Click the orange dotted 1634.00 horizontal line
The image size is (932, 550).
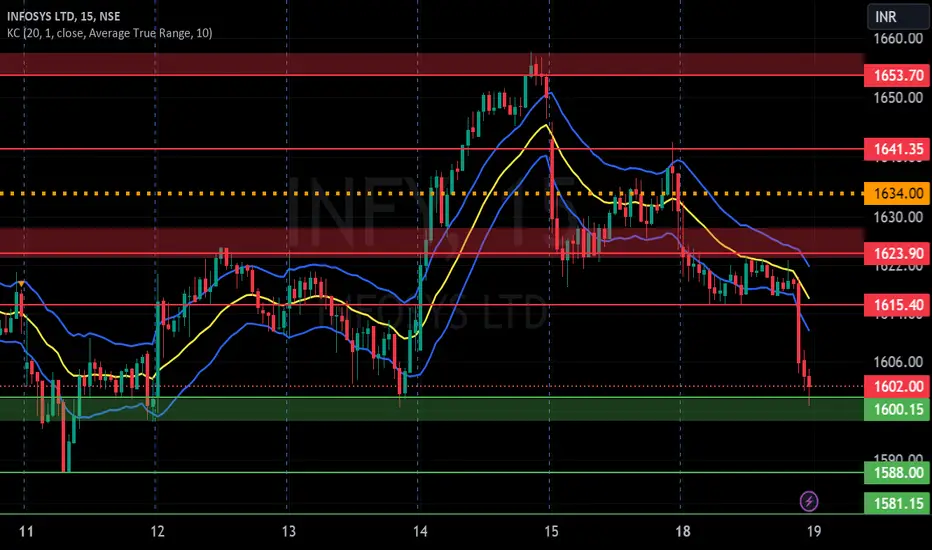pos(432,194)
